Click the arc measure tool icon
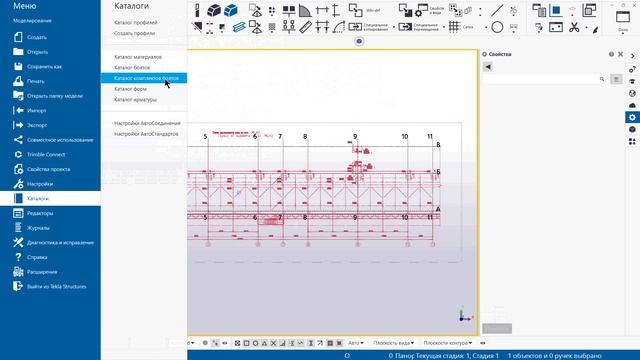This screenshot has height=360, width=640. [339, 27]
